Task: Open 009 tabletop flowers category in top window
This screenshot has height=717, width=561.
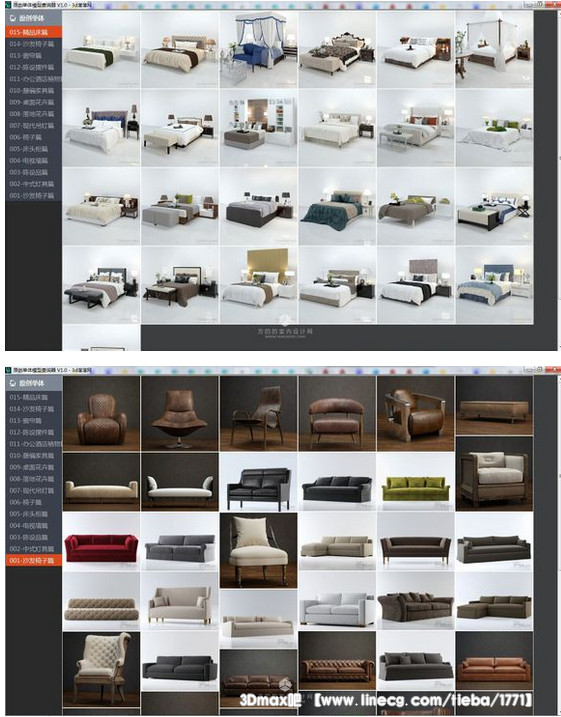Action: (33, 102)
